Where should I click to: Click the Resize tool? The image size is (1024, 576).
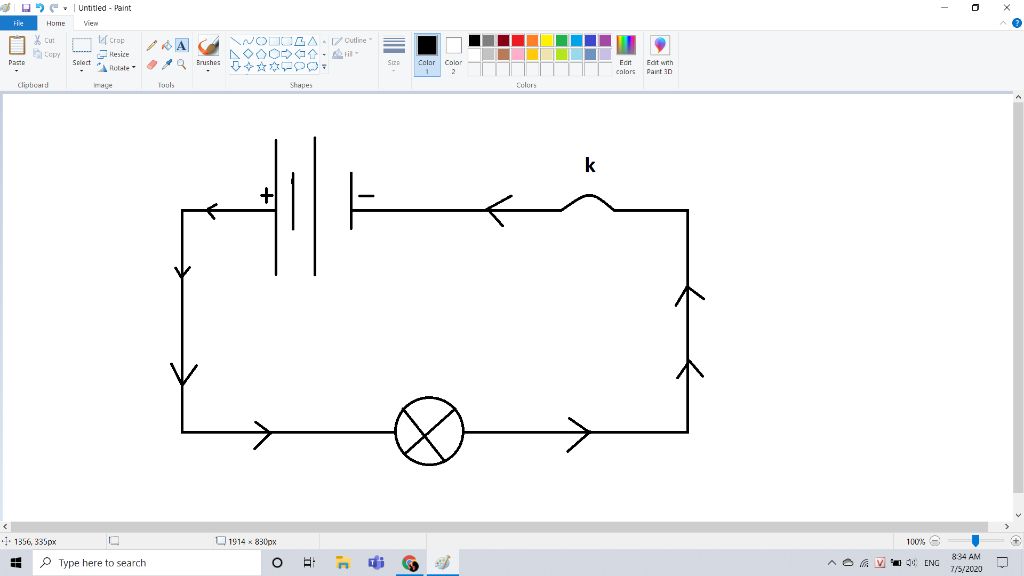tap(114, 54)
